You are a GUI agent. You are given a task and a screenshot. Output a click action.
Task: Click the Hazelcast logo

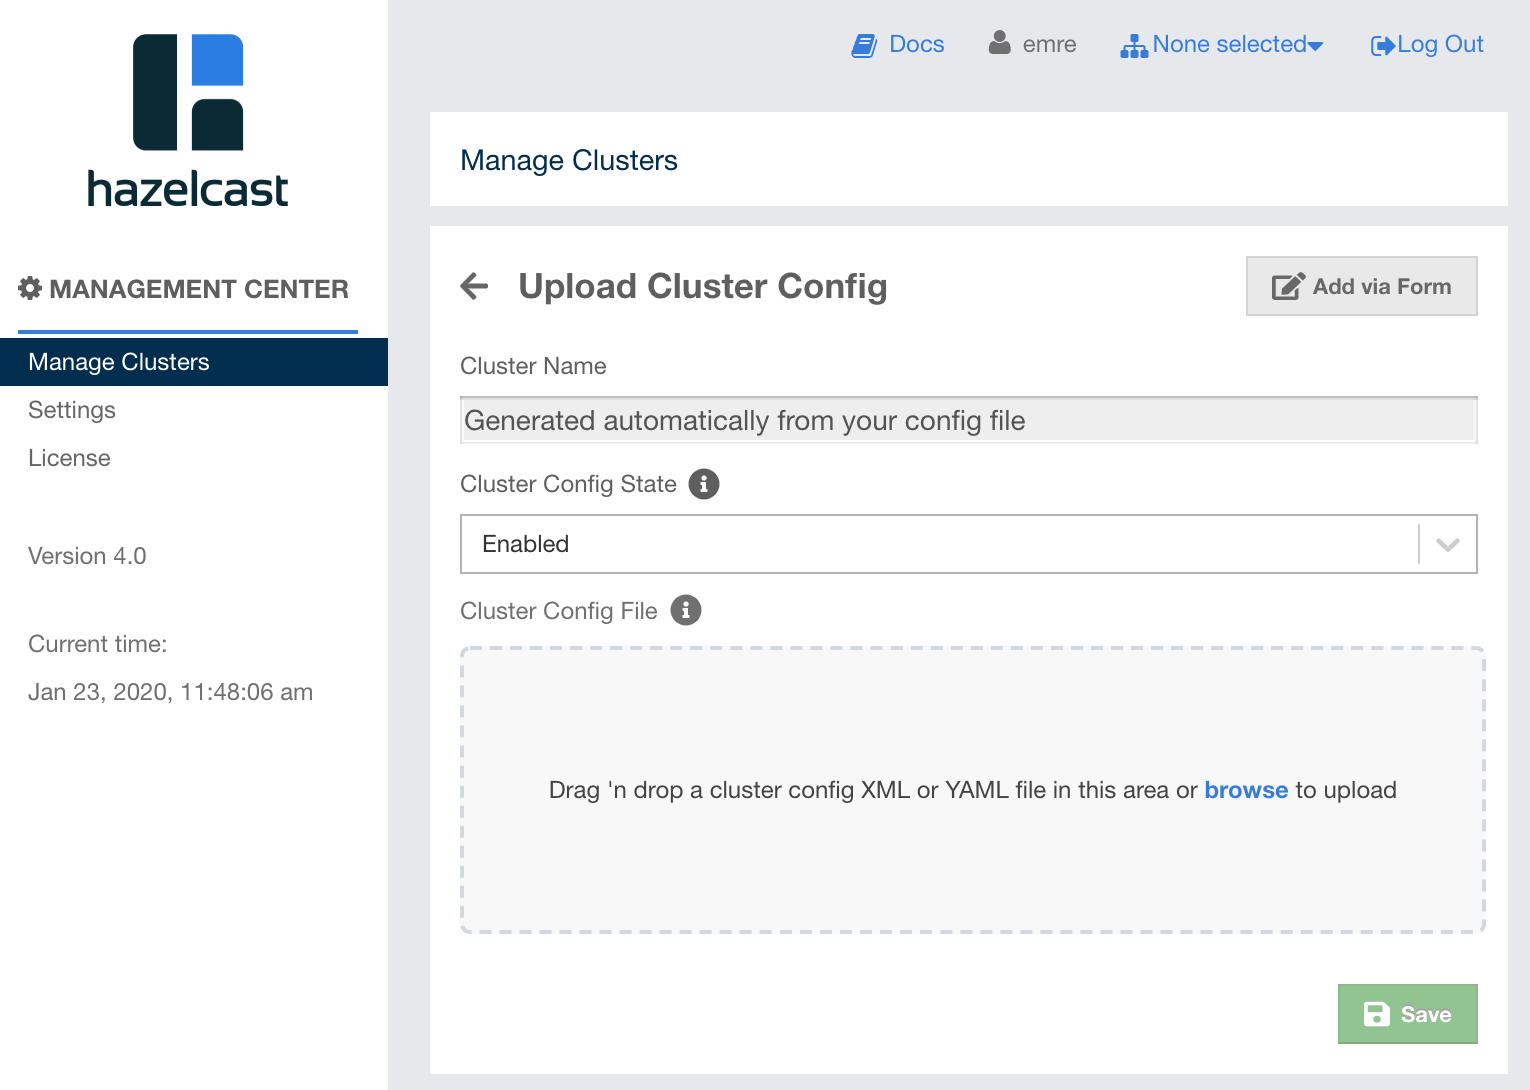coord(188,121)
